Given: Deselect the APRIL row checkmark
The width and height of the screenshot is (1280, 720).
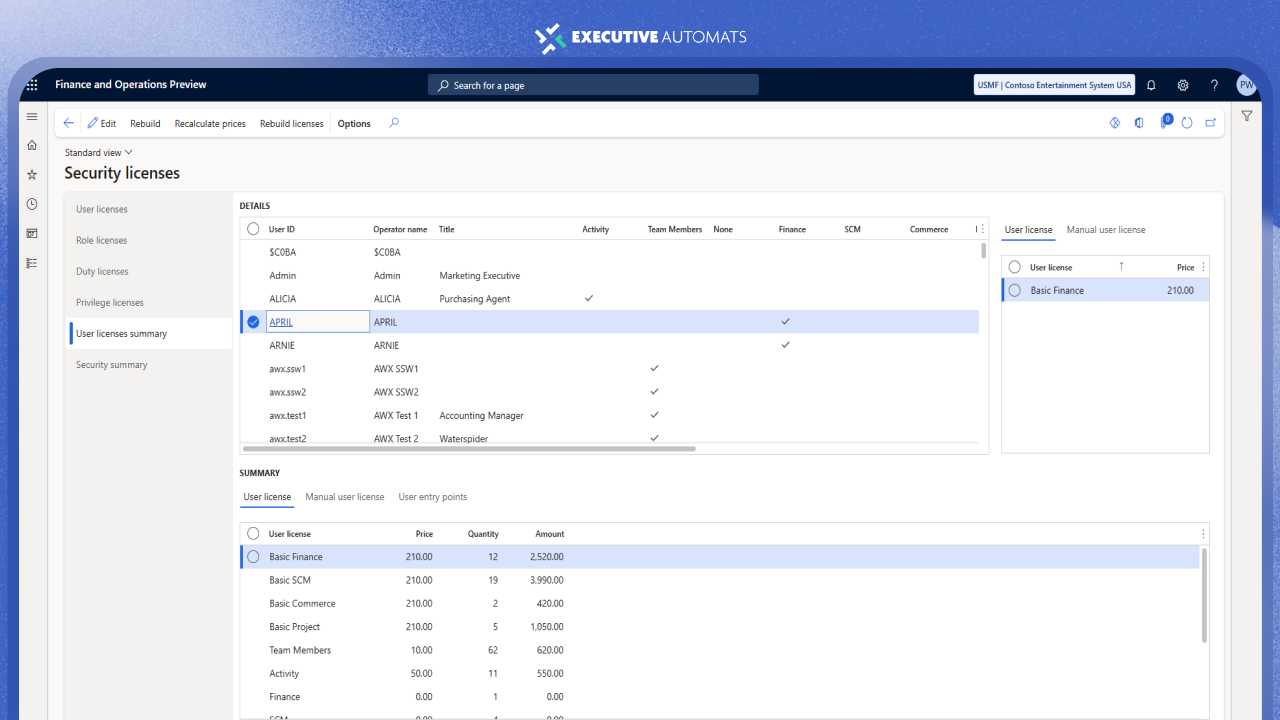Looking at the screenshot, I should (x=253, y=322).
